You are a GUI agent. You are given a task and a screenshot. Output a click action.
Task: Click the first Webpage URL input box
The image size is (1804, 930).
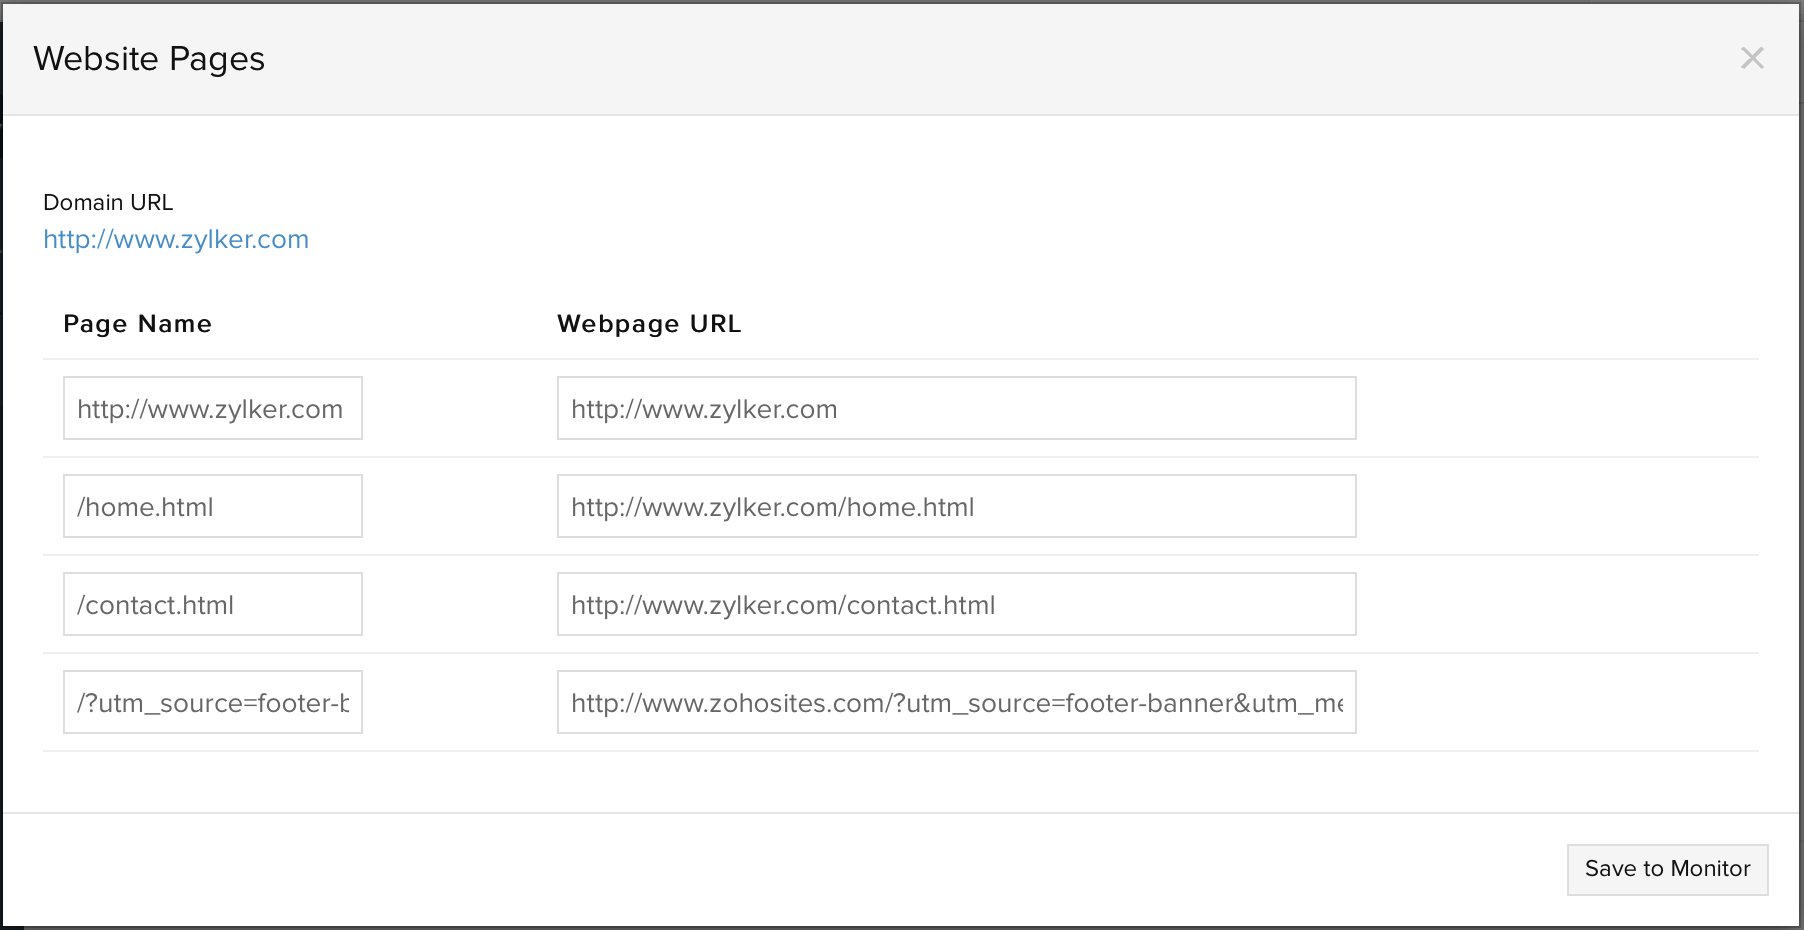tap(956, 408)
